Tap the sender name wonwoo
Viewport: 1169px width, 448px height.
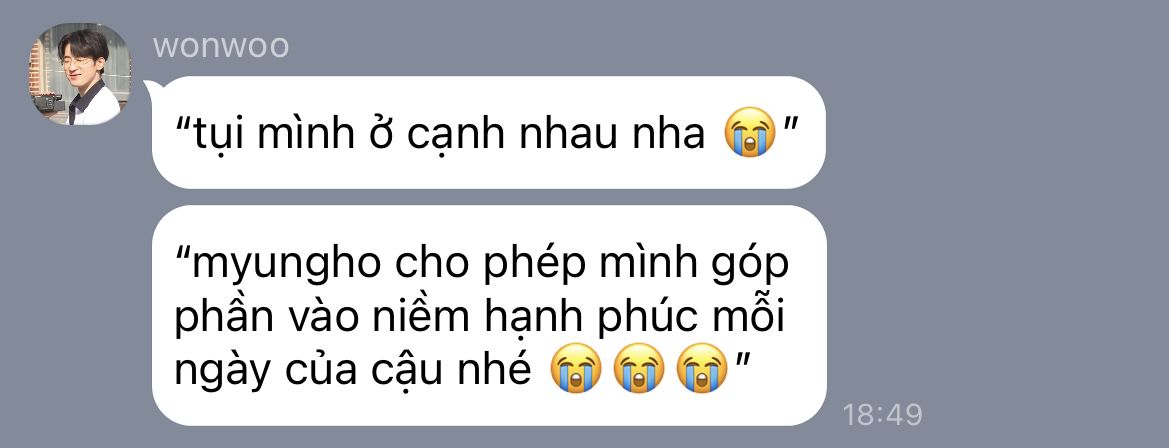click(221, 45)
